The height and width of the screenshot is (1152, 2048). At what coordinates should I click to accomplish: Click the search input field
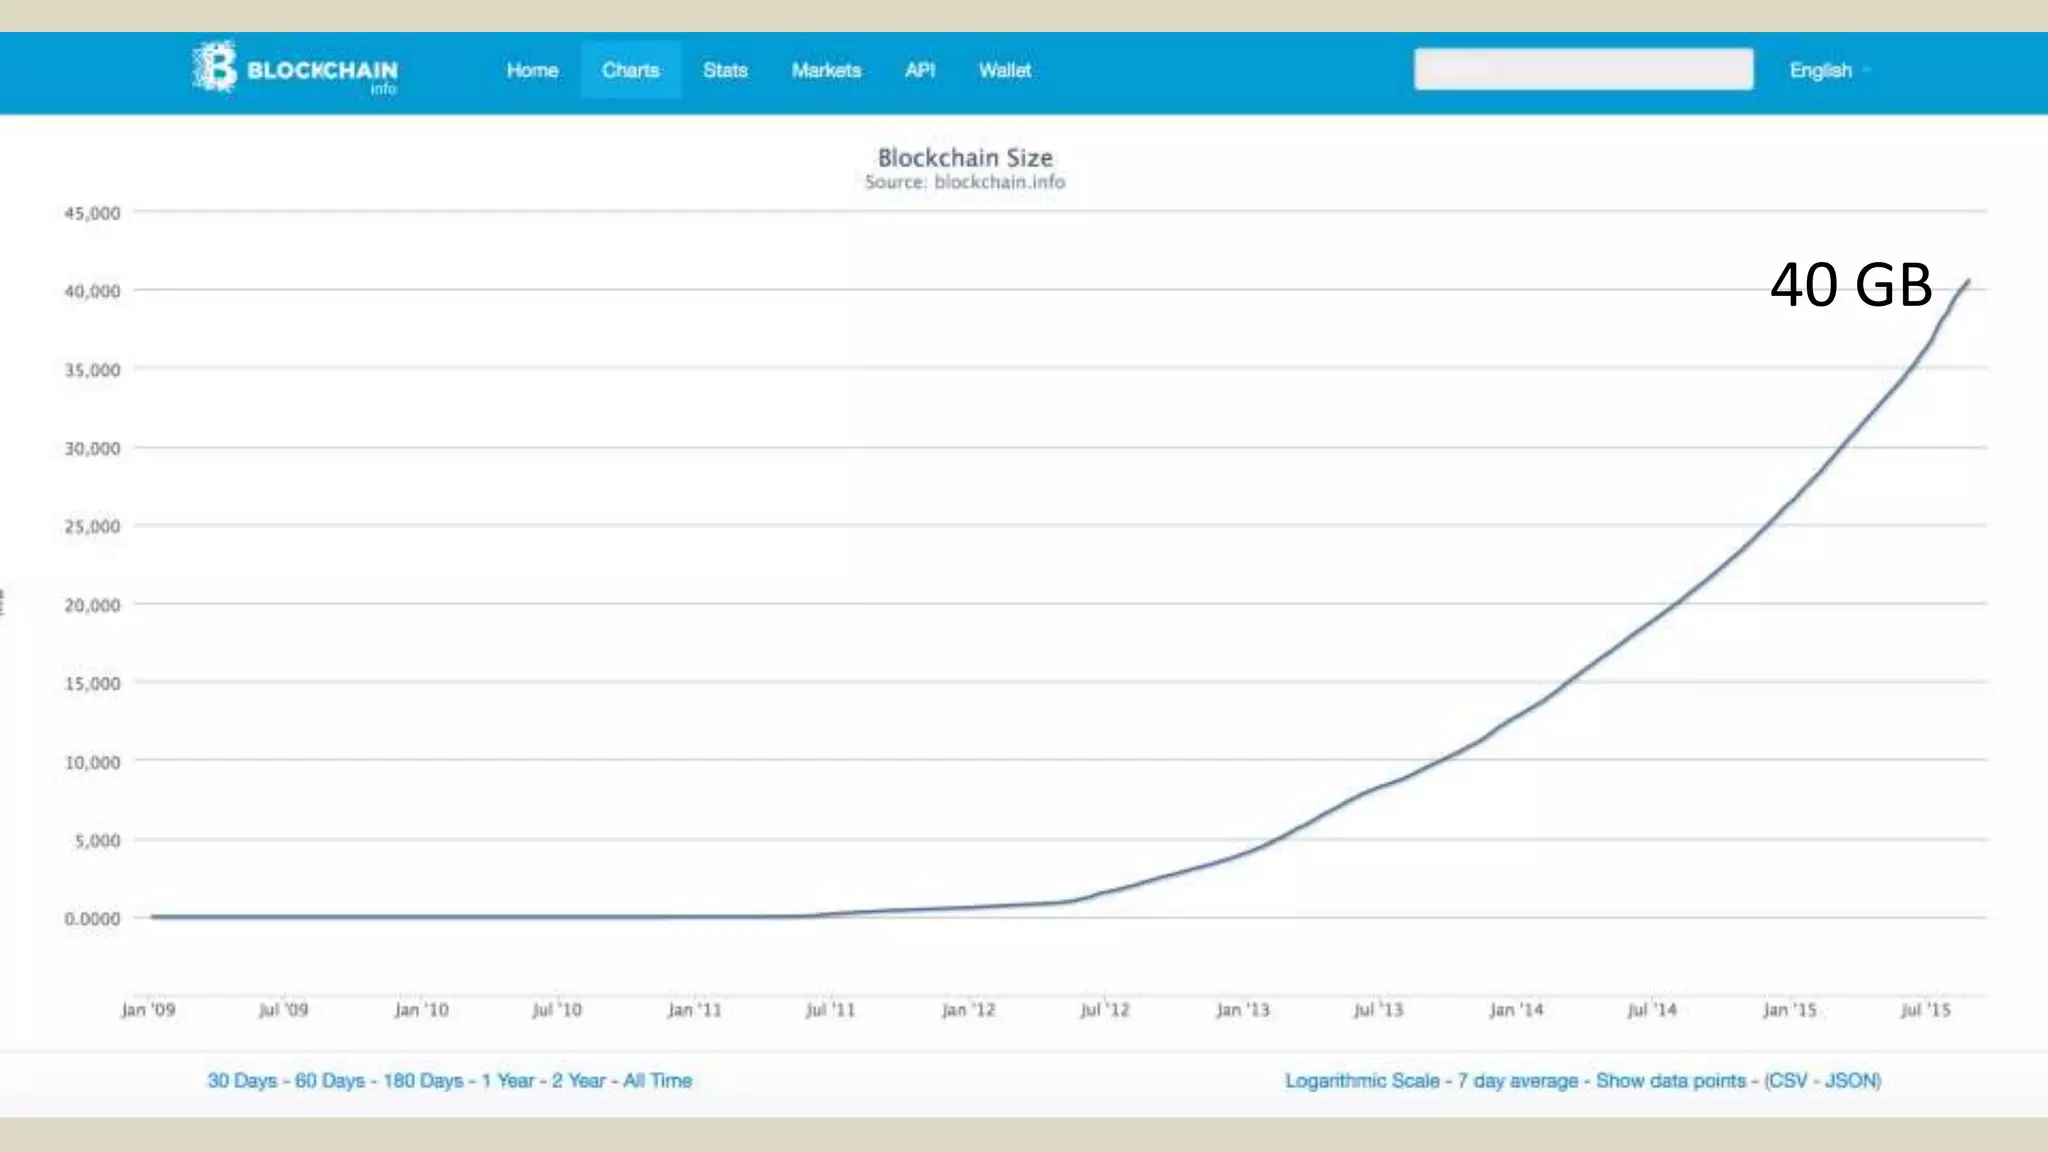[x=1582, y=70]
